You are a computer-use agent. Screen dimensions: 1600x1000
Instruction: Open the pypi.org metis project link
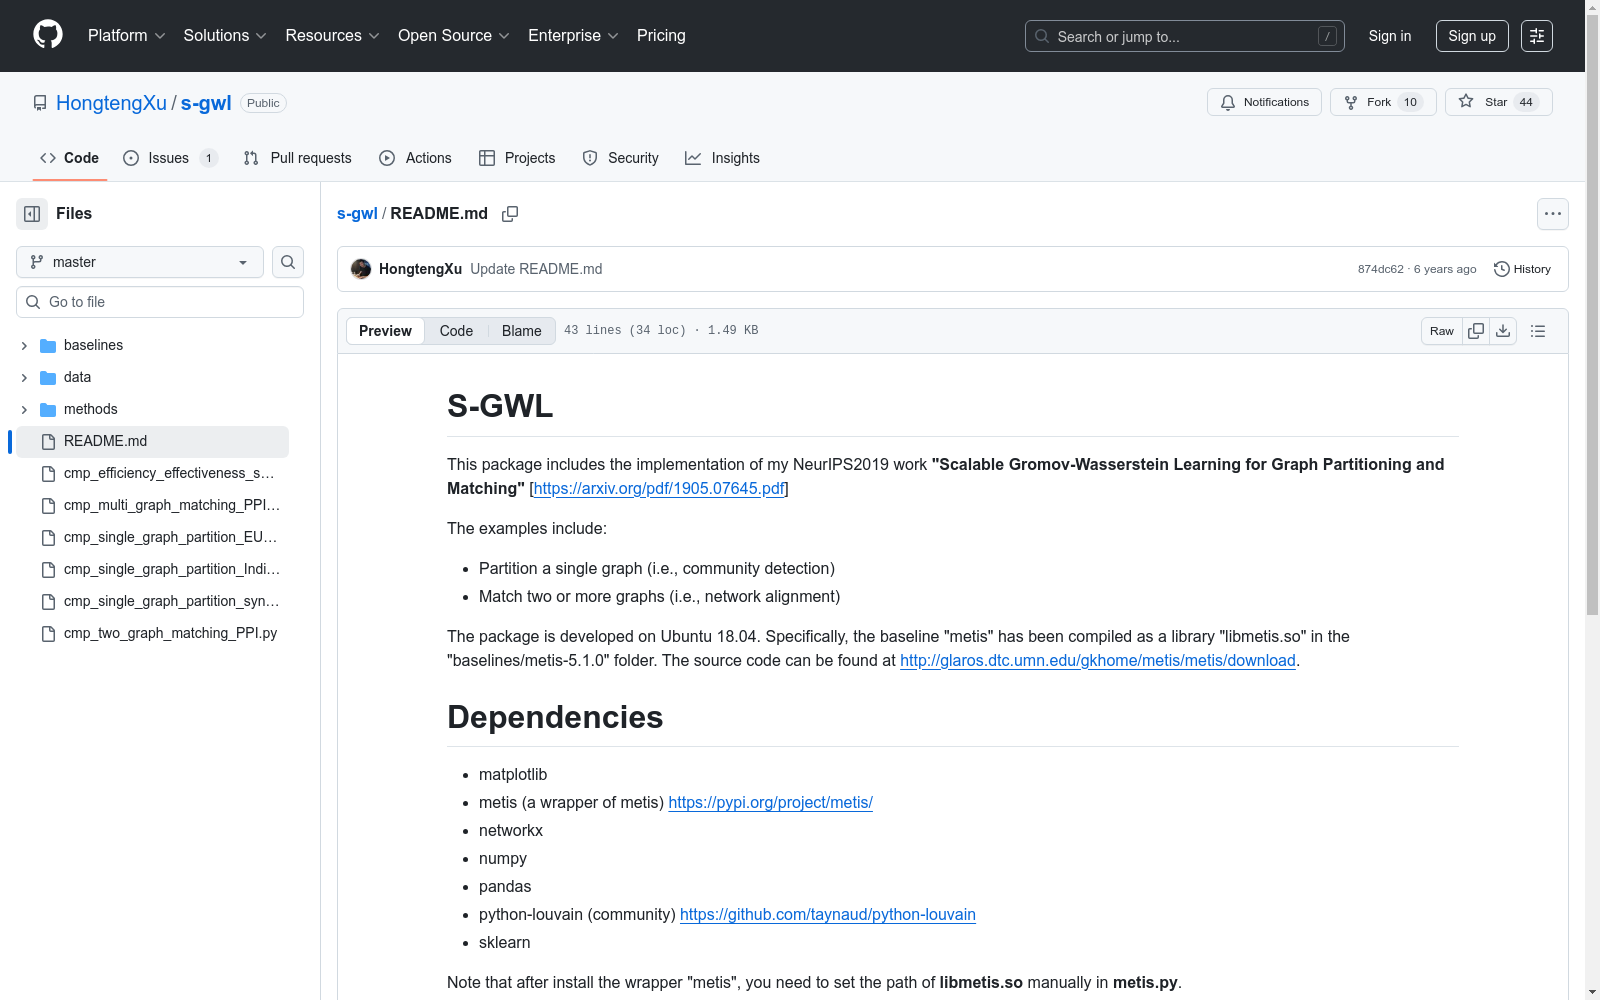(x=770, y=802)
